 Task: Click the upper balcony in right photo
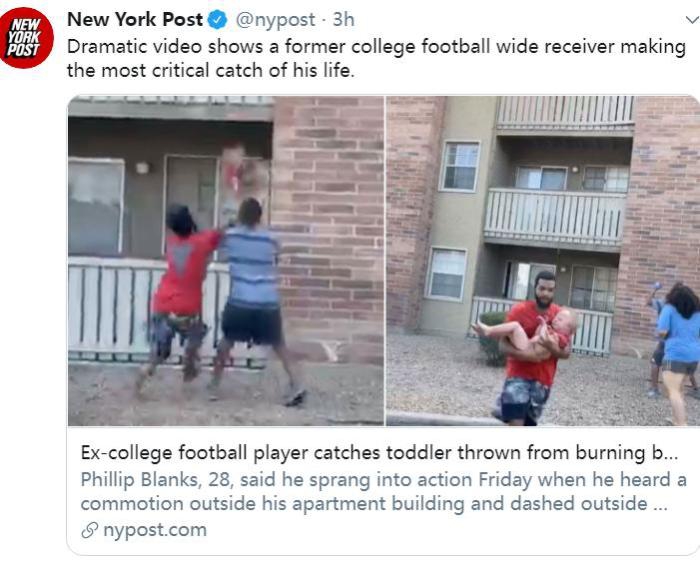[x=565, y=114]
